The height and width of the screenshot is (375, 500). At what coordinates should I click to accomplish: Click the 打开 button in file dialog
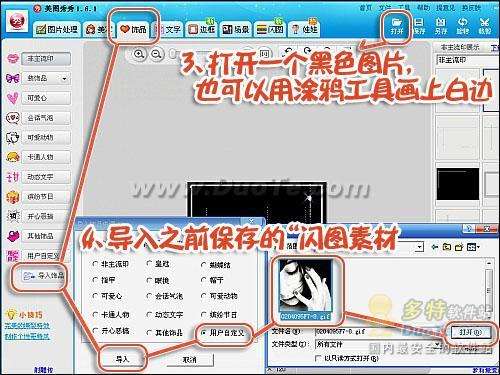tap(471, 332)
